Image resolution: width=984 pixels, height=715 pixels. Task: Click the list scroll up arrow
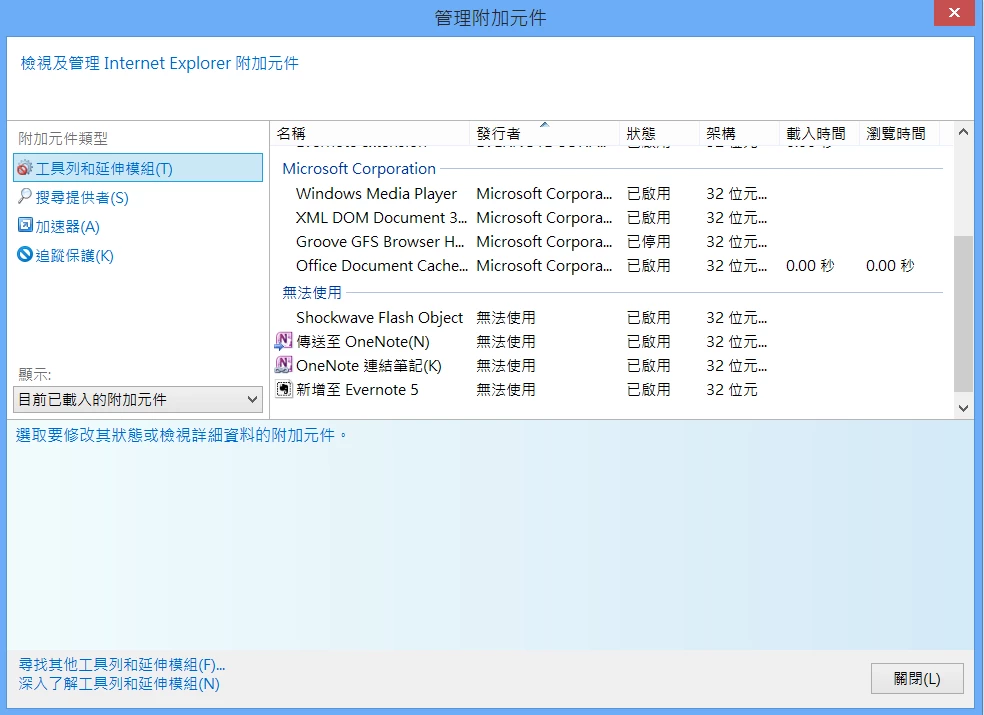[x=963, y=132]
